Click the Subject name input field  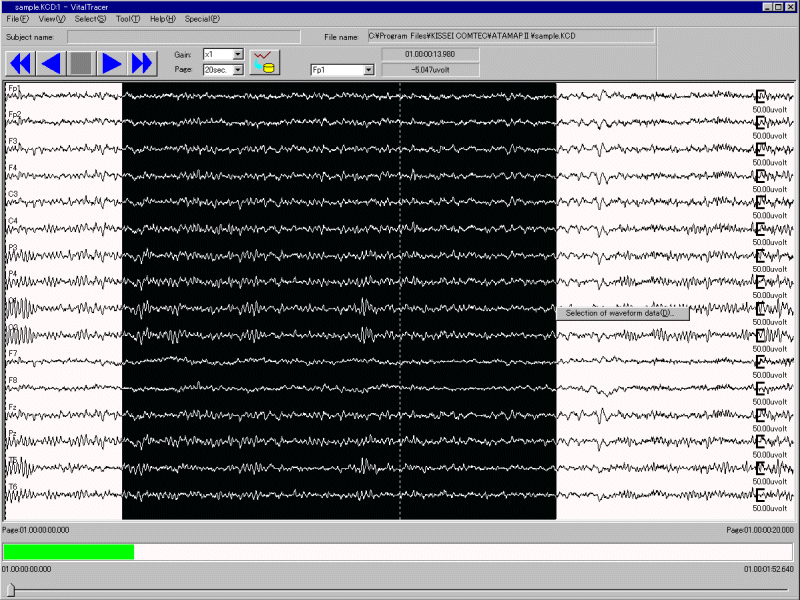click(x=183, y=37)
